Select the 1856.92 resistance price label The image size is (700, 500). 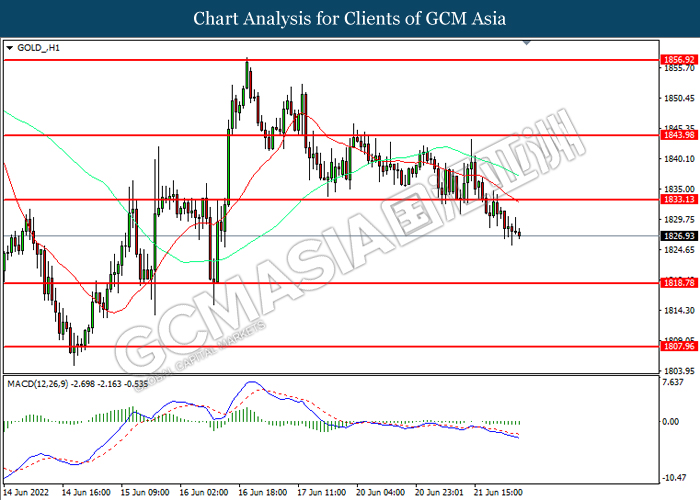[679, 60]
